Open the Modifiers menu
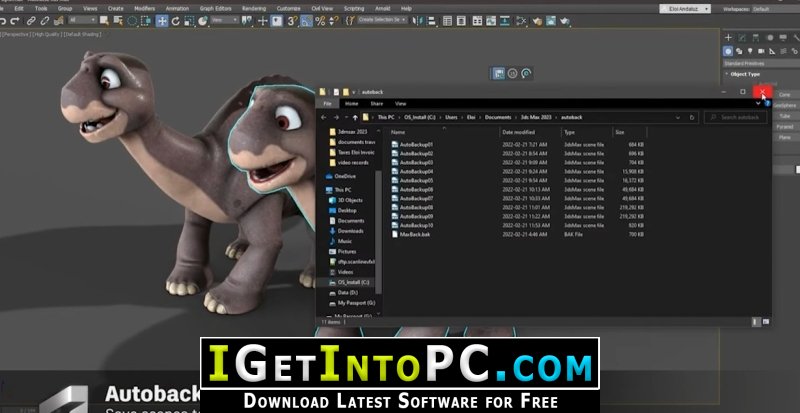 pyautogui.click(x=144, y=9)
